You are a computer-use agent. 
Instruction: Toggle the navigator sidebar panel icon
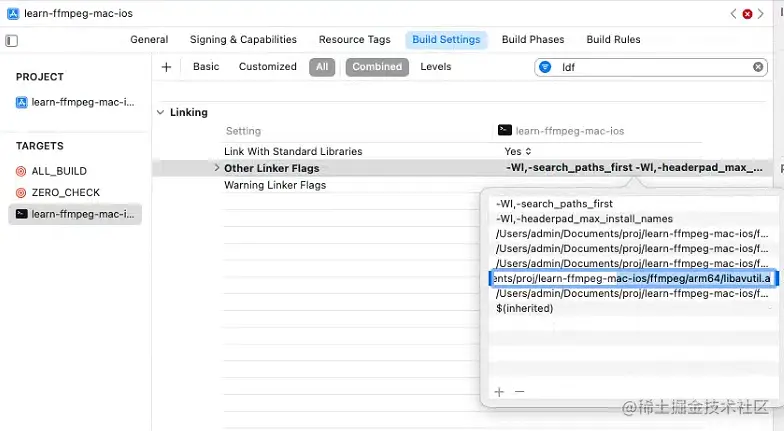coord(12,40)
